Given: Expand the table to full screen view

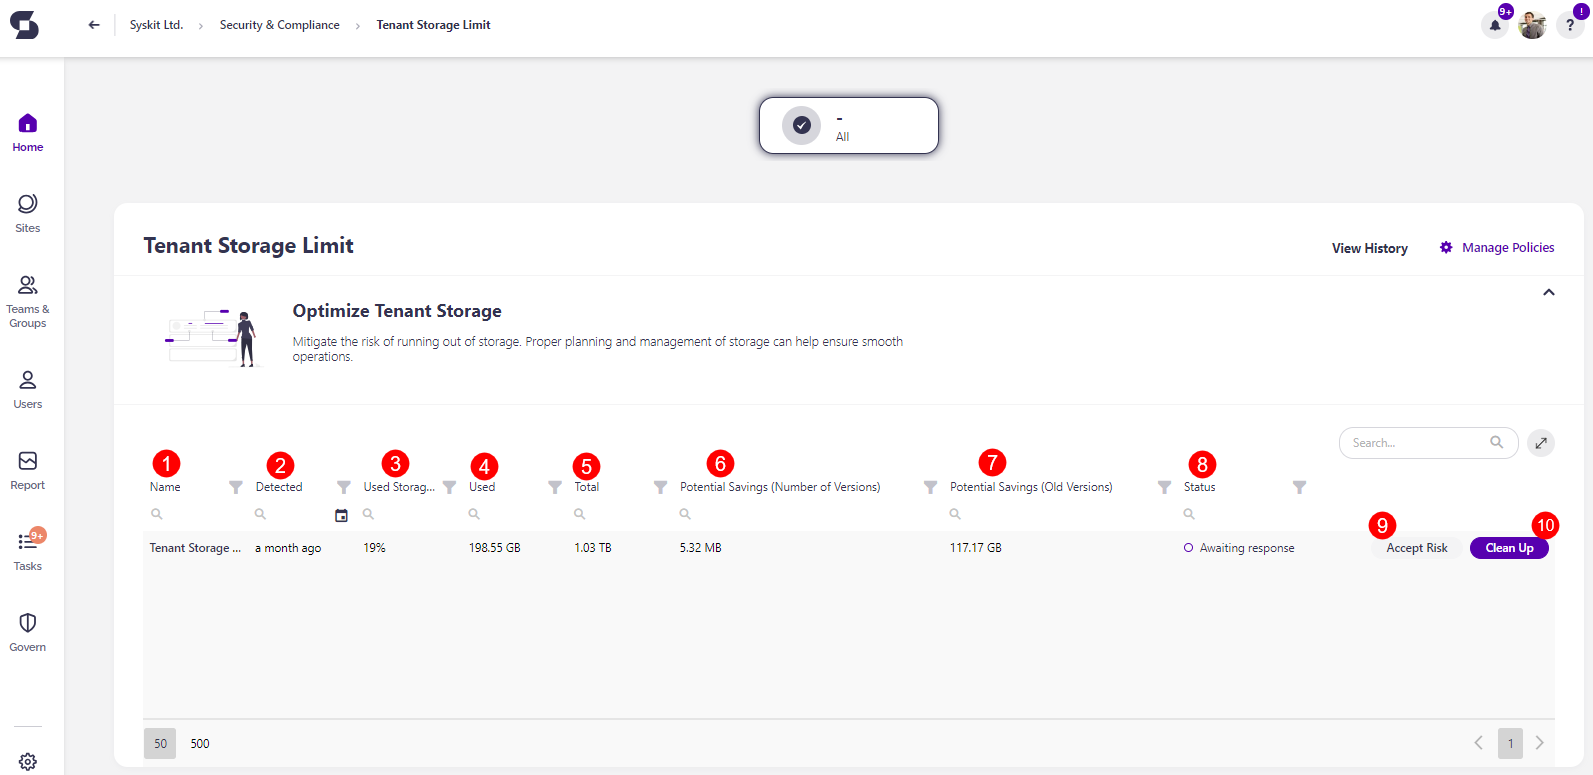Looking at the screenshot, I should click(1540, 443).
